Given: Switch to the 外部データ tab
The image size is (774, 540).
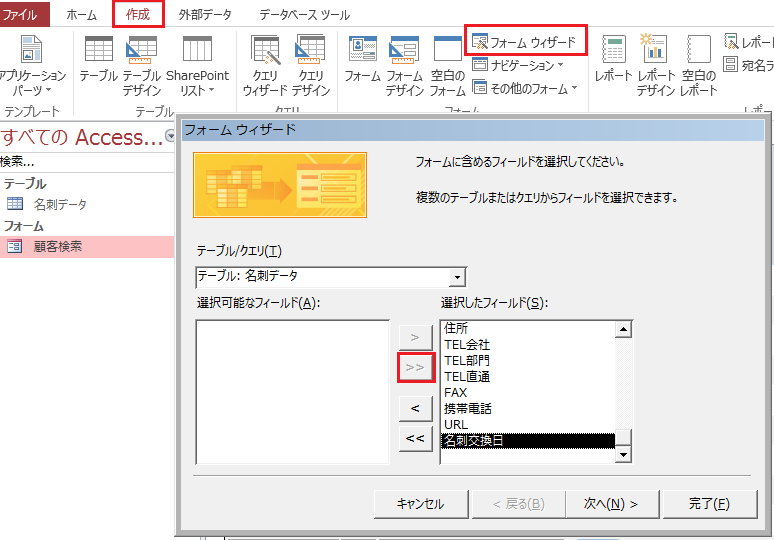Looking at the screenshot, I should tap(204, 15).
